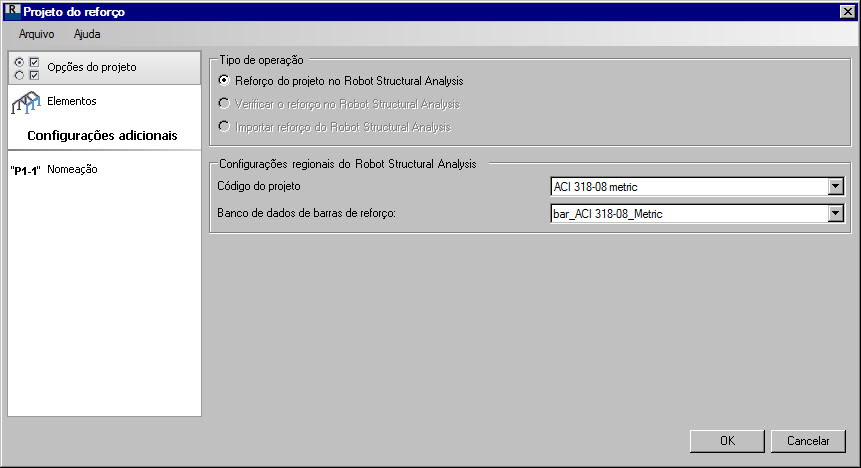Click the Tipo de operação group title

click(261, 60)
